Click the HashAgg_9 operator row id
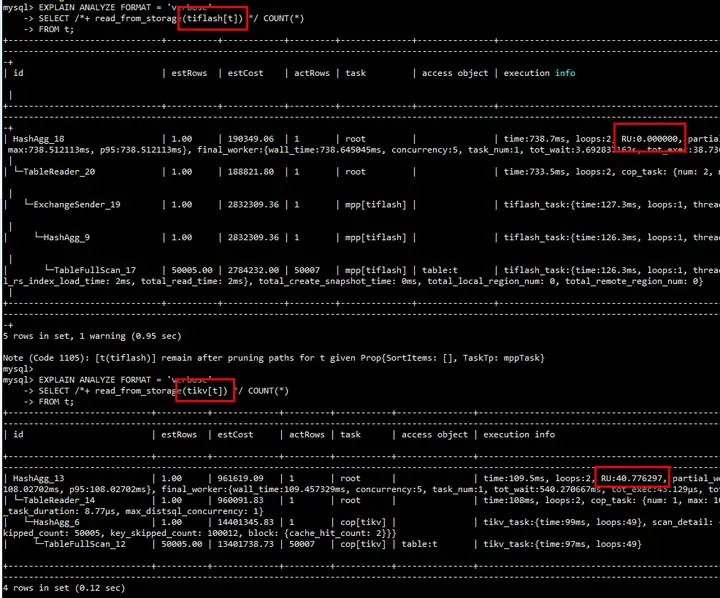Screen dimensions: 720x598 pyautogui.click(x=67, y=237)
